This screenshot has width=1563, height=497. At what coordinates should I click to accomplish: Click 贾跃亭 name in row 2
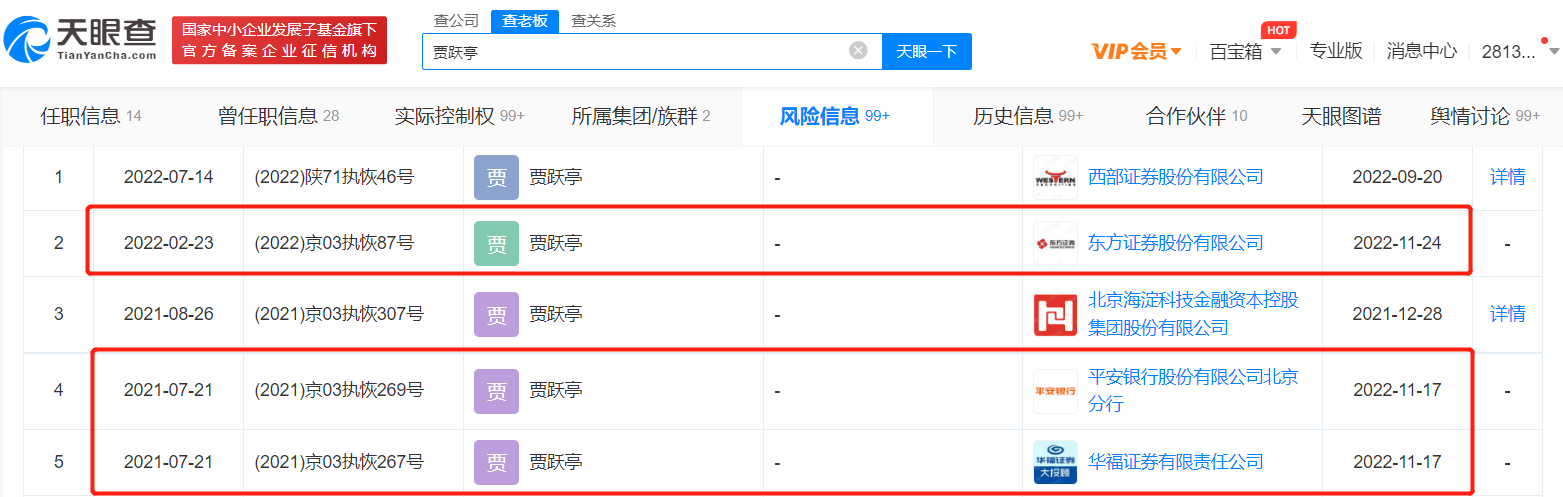(x=556, y=243)
